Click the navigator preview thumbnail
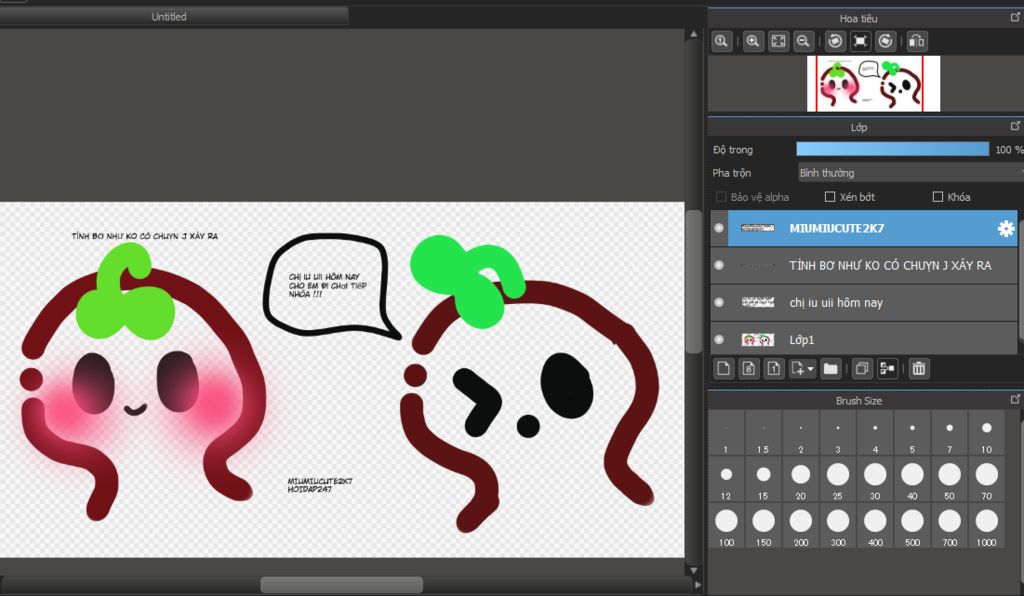This screenshot has height=596, width=1024. (873, 84)
